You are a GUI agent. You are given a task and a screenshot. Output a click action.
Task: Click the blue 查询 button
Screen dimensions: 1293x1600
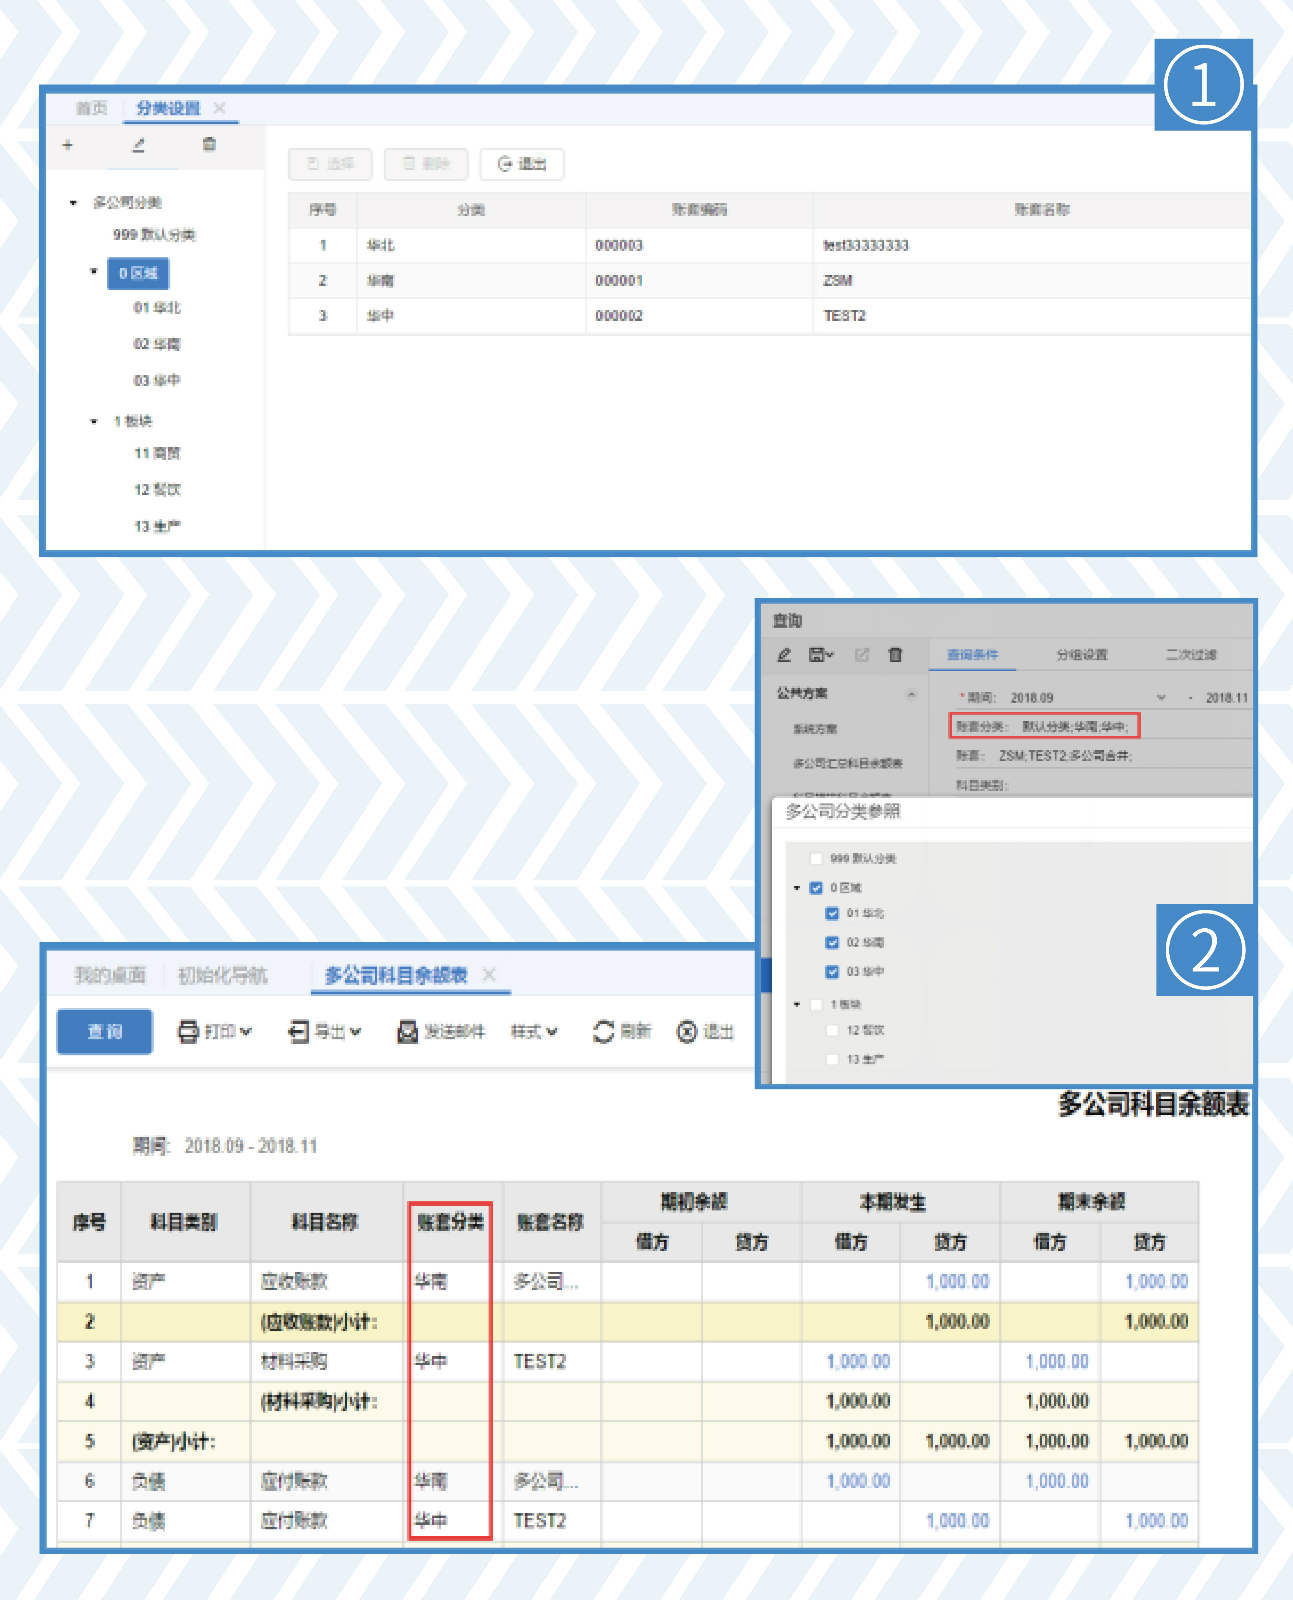[x=104, y=1031]
